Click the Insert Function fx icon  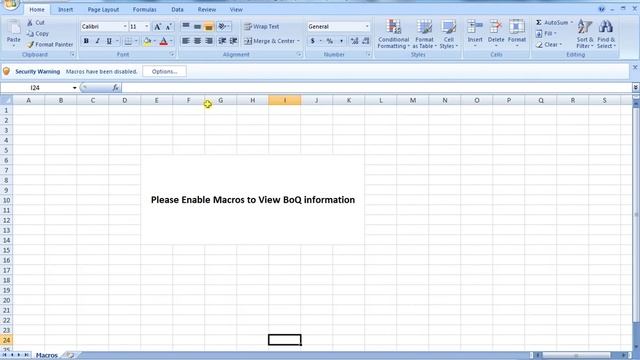coord(116,88)
